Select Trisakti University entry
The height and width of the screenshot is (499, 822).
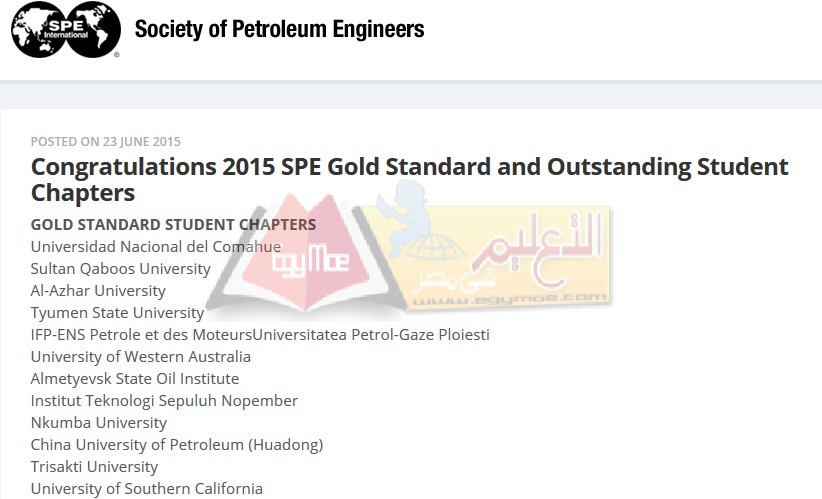[94, 467]
